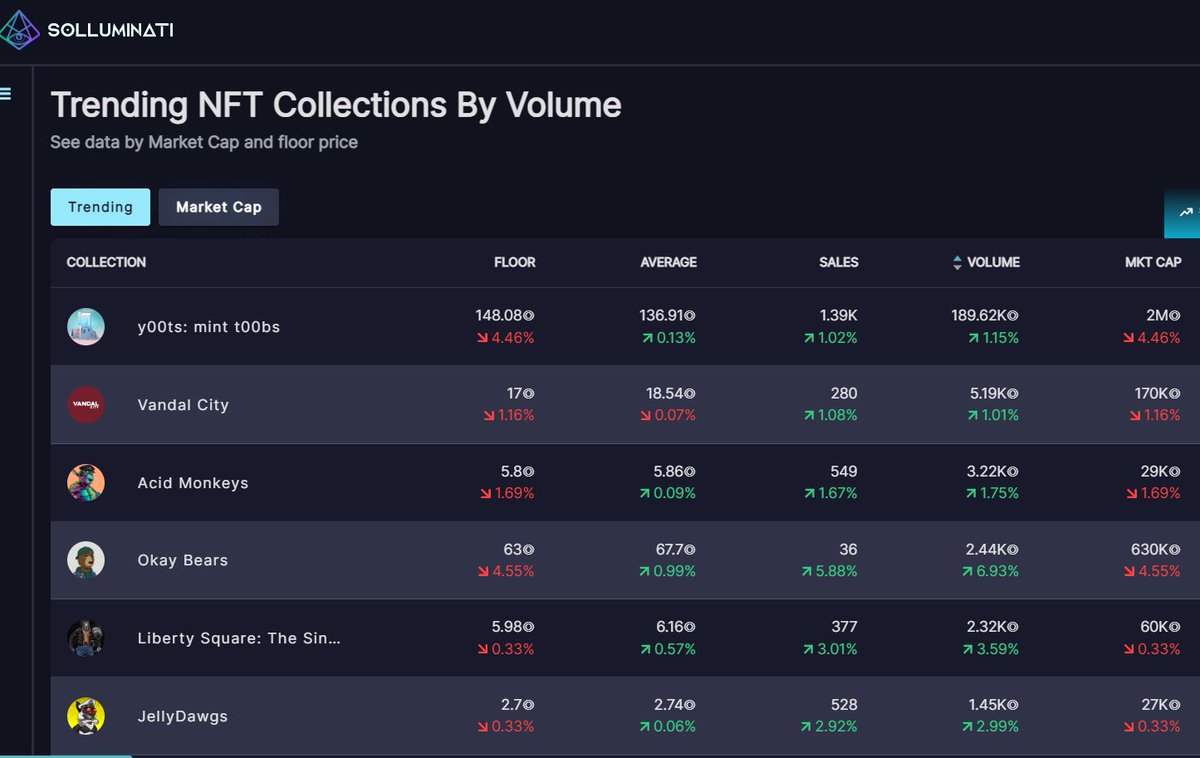The height and width of the screenshot is (758, 1200).
Task: Open the Okay Bears collection name link
Action: [183, 560]
